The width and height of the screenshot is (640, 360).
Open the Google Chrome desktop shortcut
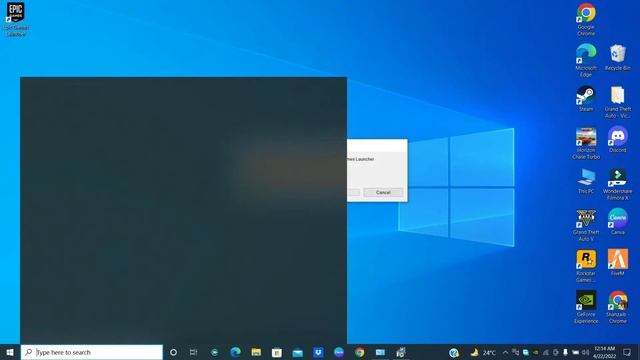tap(586, 19)
